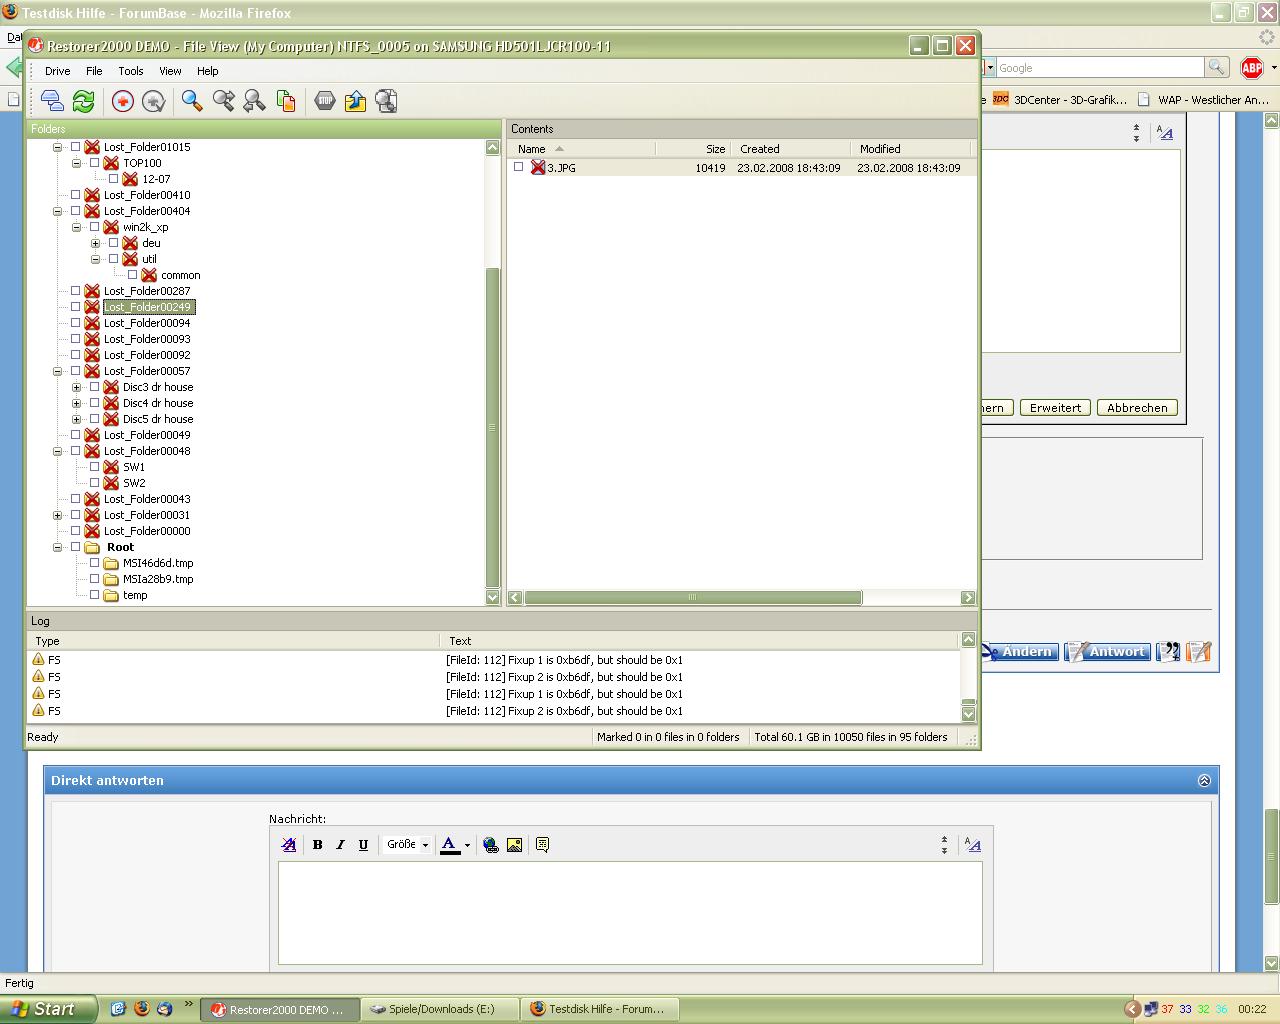
Task: Expand the Disc4 dr house node
Action: 76,403
